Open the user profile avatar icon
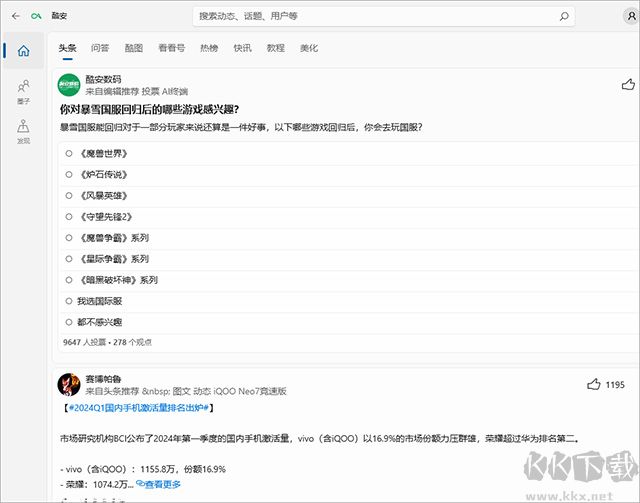 click(x=631, y=16)
